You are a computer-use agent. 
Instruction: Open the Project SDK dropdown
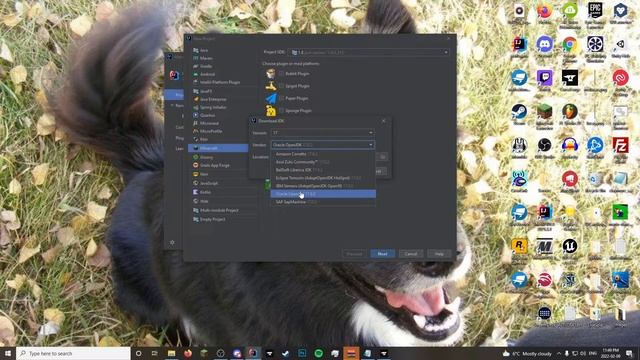tap(369, 52)
